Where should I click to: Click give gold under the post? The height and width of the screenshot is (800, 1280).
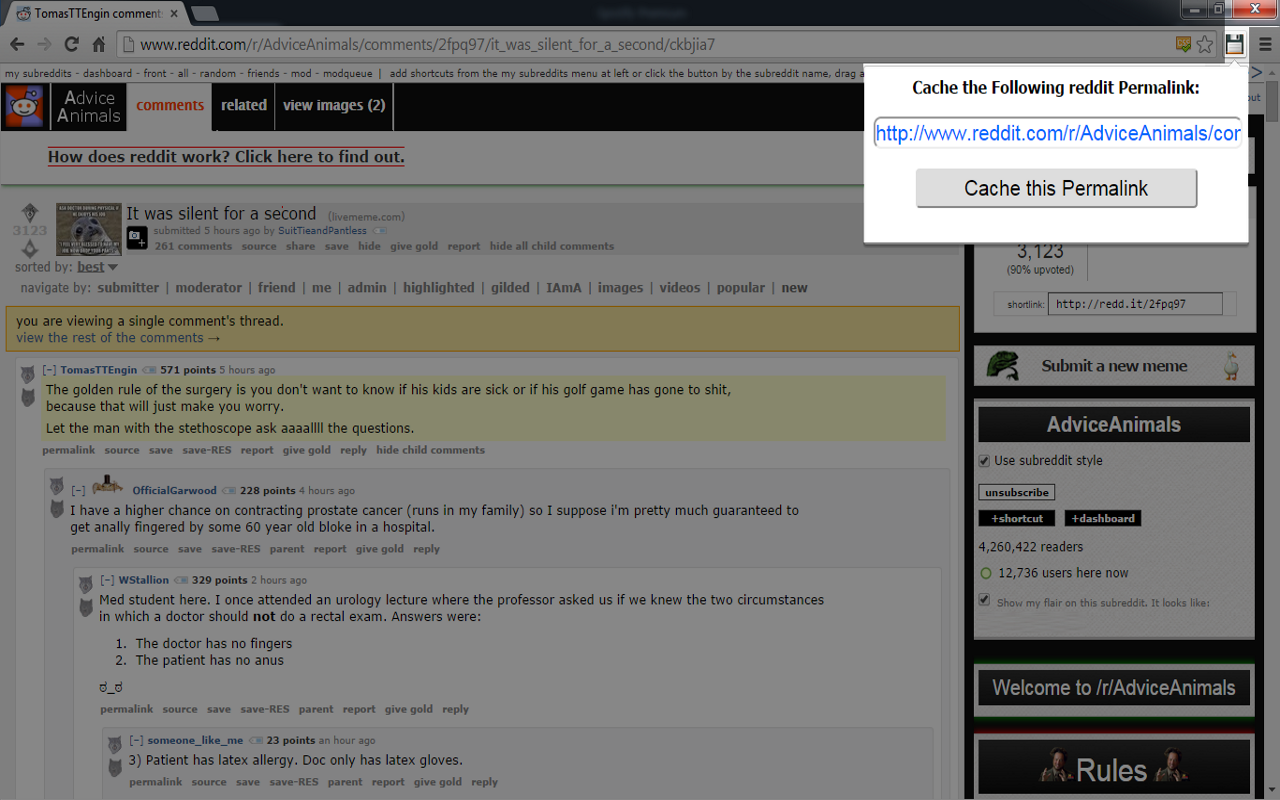(x=414, y=246)
